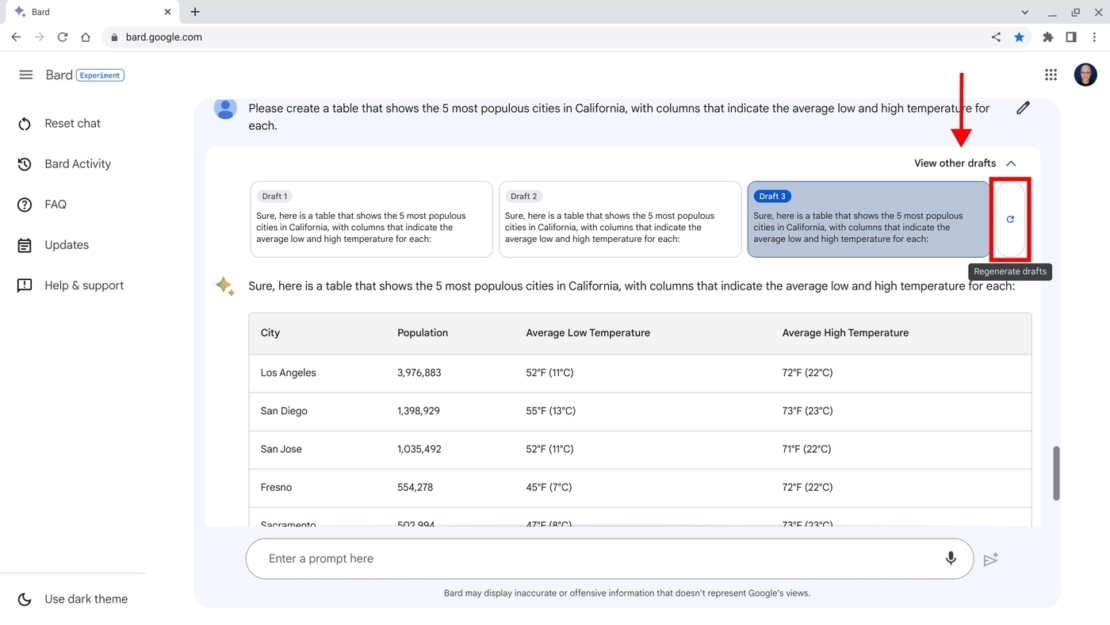Regenerate drafts with the refresh icon
This screenshot has width=1110, height=625.
coord(1009,219)
